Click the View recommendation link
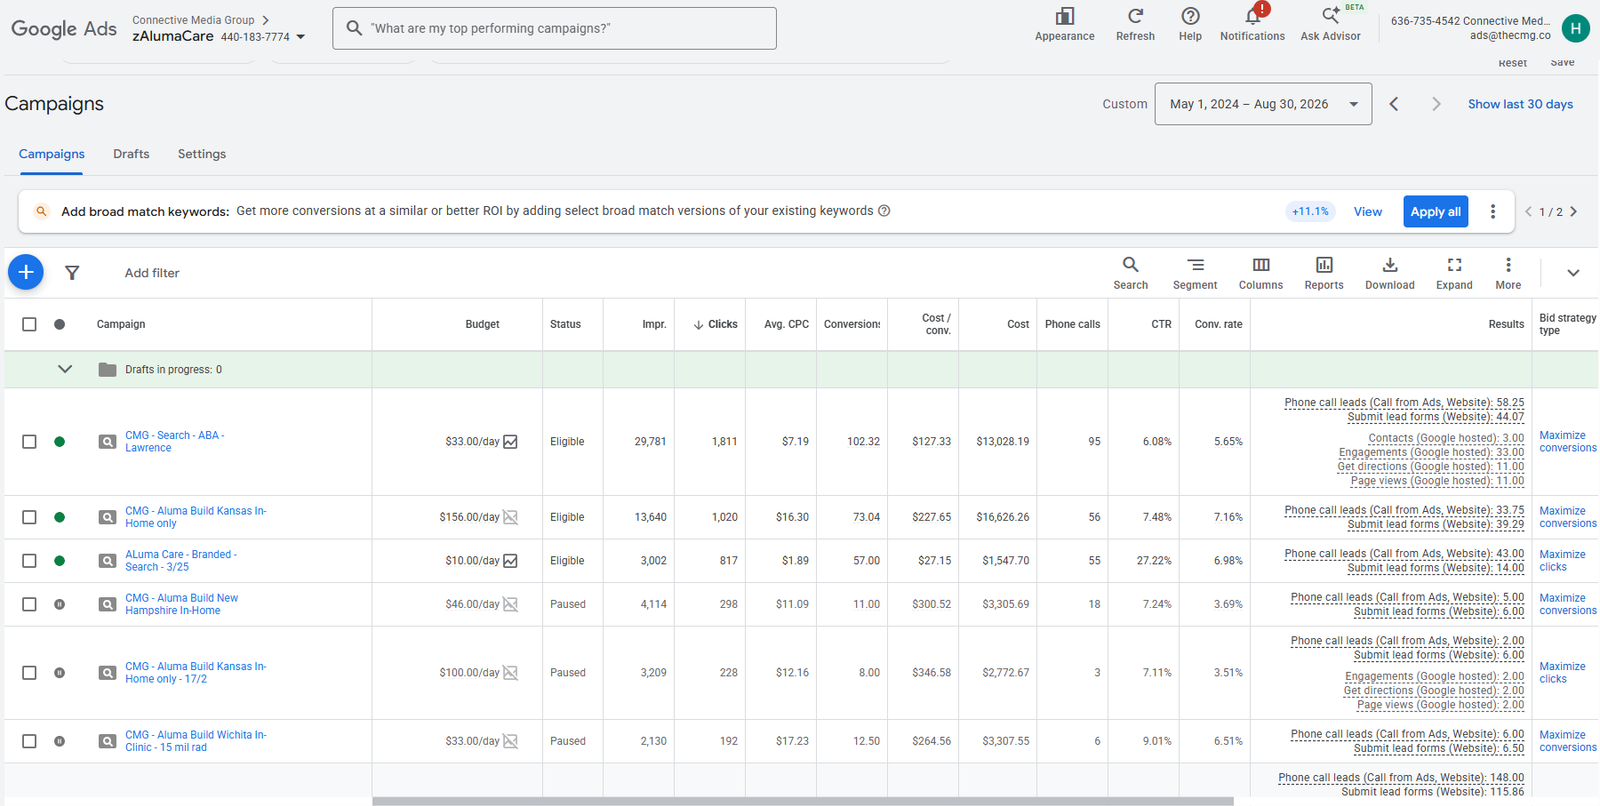The width and height of the screenshot is (1600, 806). 1368,211
